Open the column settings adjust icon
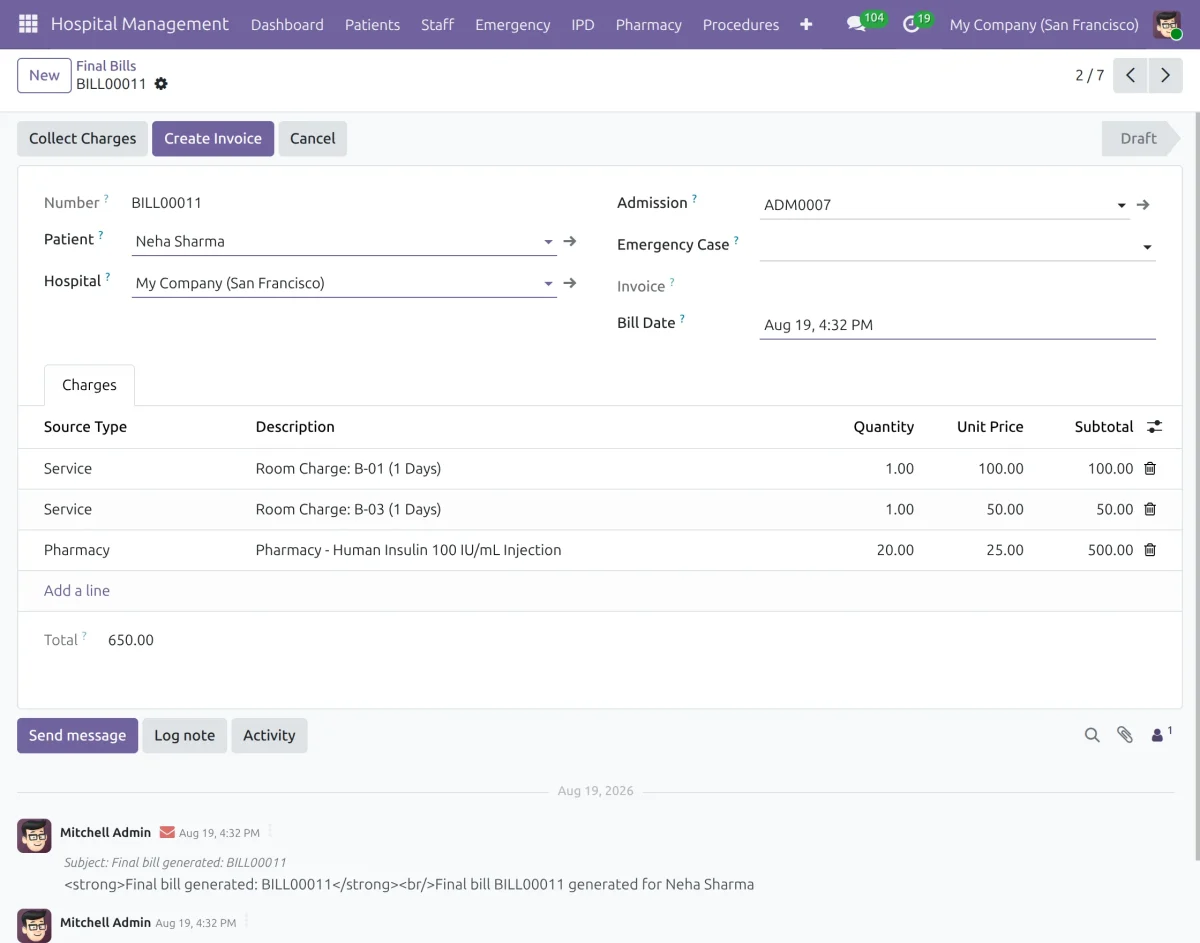This screenshot has width=1200, height=943. point(1154,427)
